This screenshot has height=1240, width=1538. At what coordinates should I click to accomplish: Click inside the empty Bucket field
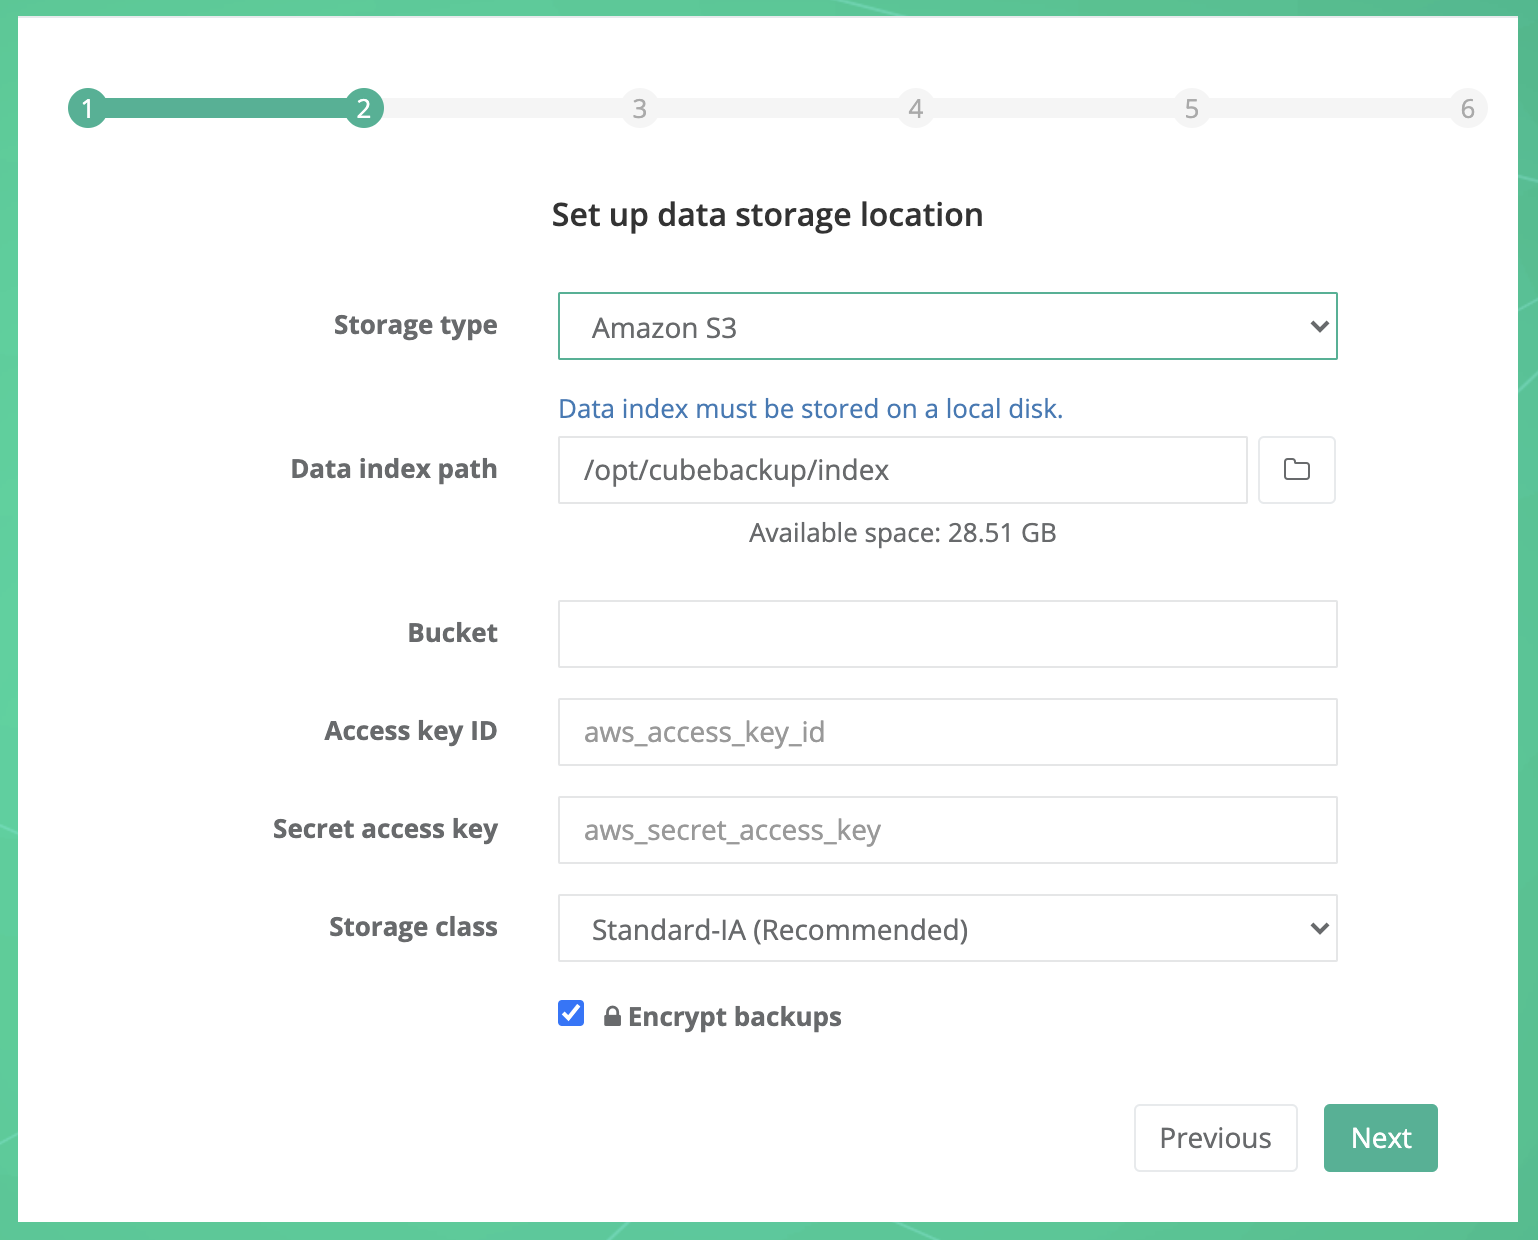(946, 633)
